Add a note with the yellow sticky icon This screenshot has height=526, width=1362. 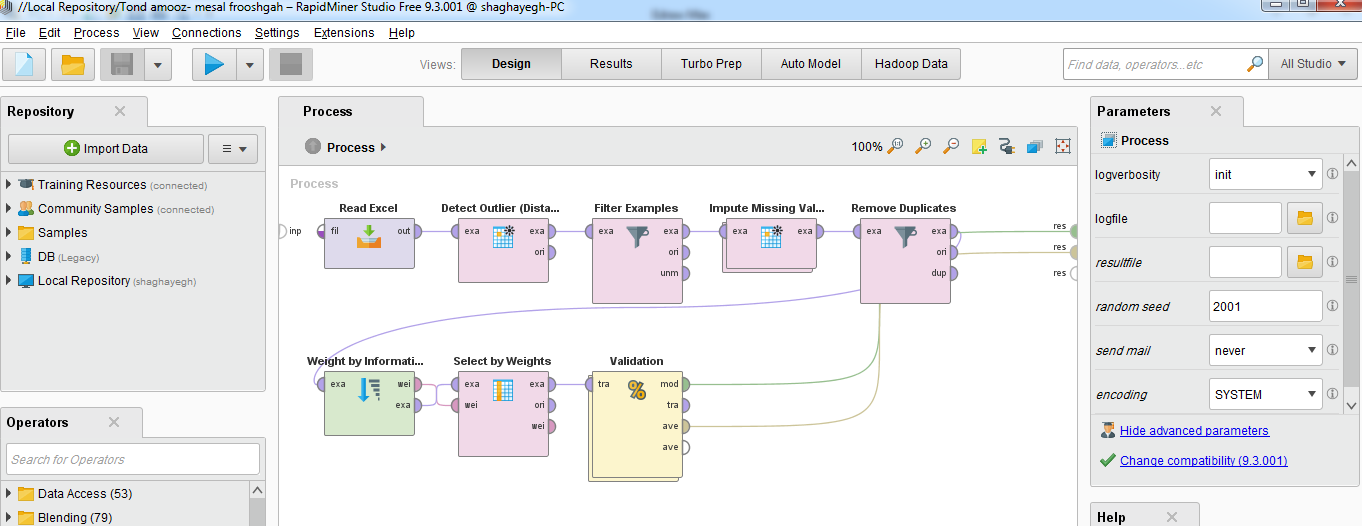[x=979, y=146]
